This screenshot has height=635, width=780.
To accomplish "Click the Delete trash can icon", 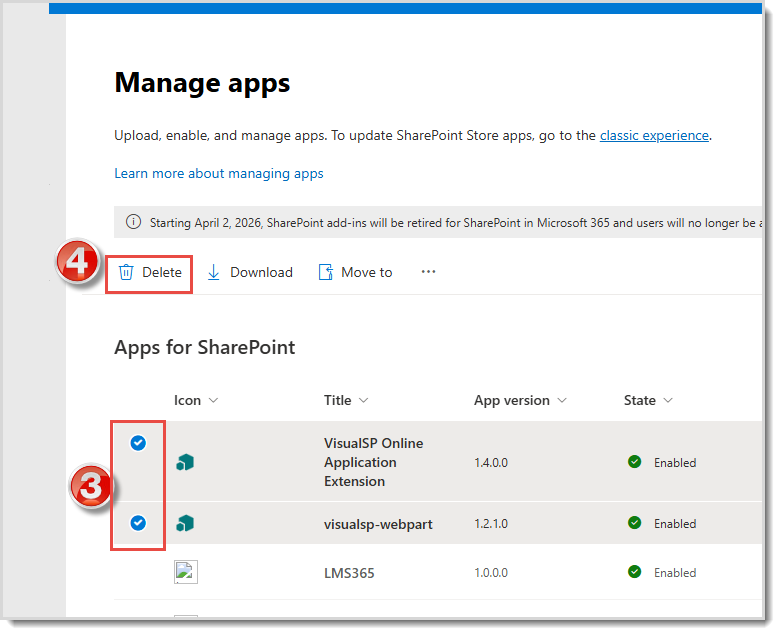I will click(126, 272).
